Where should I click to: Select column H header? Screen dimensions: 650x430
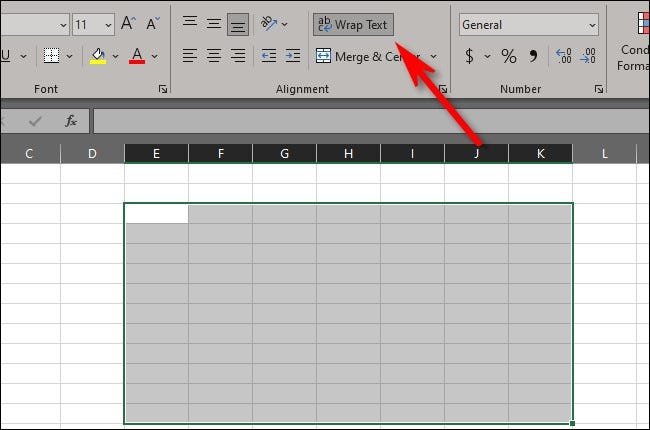coord(348,153)
